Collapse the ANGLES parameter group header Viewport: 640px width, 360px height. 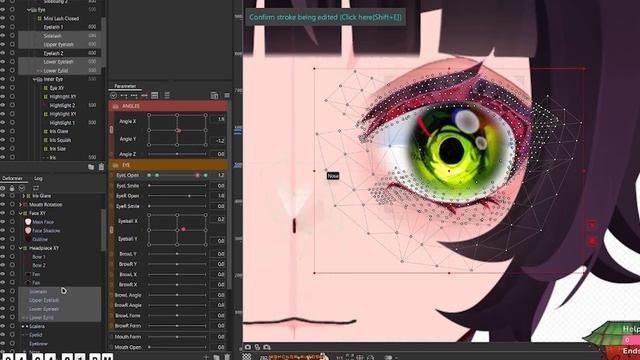(168, 106)
